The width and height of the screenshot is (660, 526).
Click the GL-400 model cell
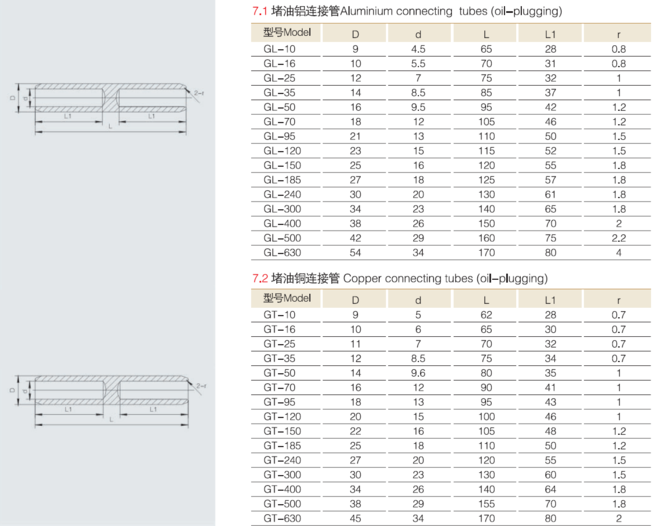click(281, 223)
